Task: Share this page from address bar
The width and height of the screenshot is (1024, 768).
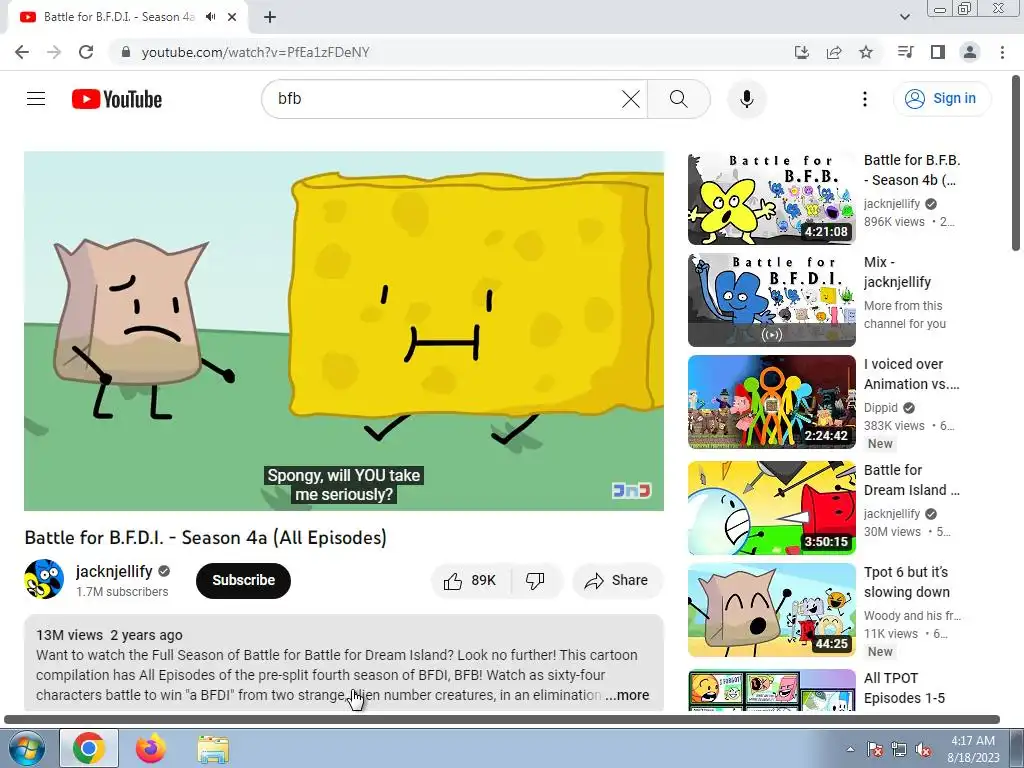Action: pyautogui.click(x=834, y=52)
